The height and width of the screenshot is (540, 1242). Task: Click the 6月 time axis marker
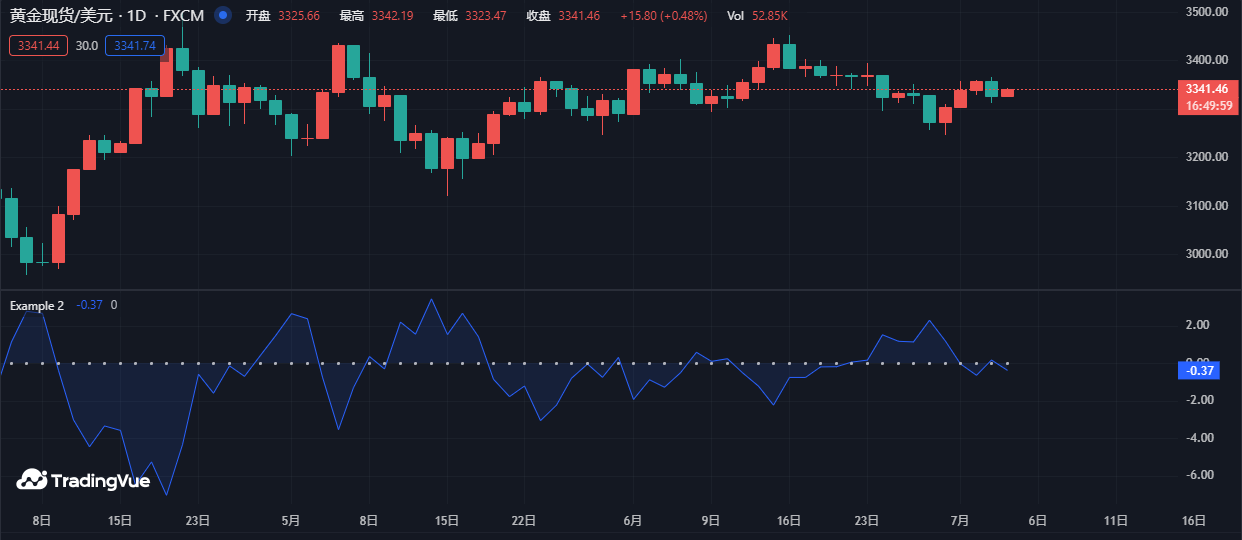632,520
